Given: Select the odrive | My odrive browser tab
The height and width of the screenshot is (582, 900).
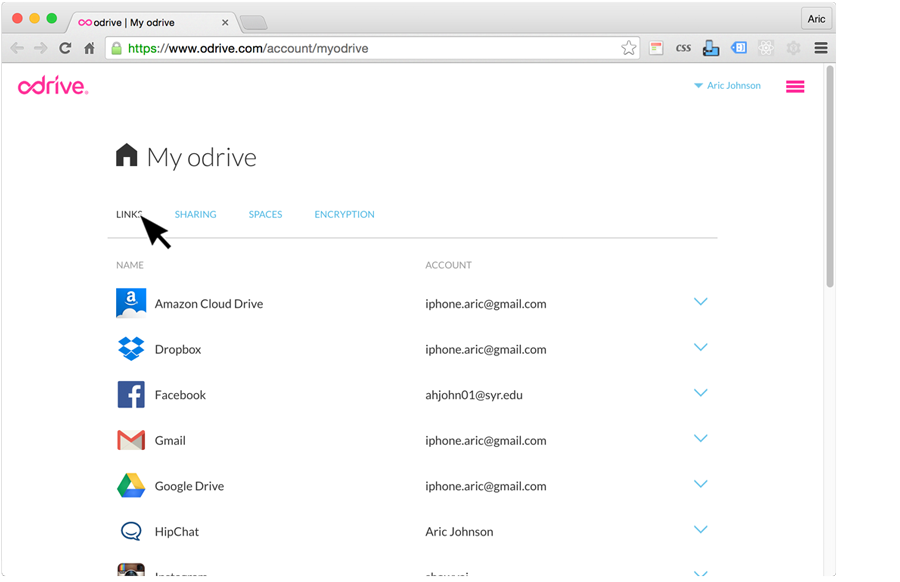Looking at the screenshot, I should tap(152, 22).
